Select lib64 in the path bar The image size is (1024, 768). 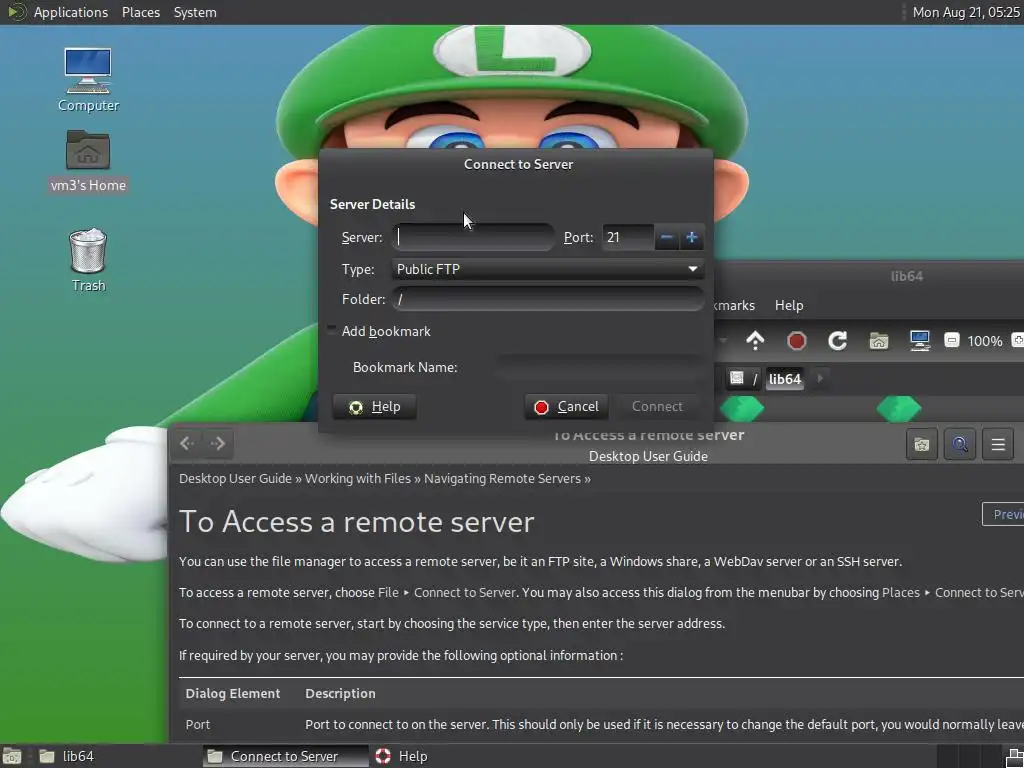(784, 379)
